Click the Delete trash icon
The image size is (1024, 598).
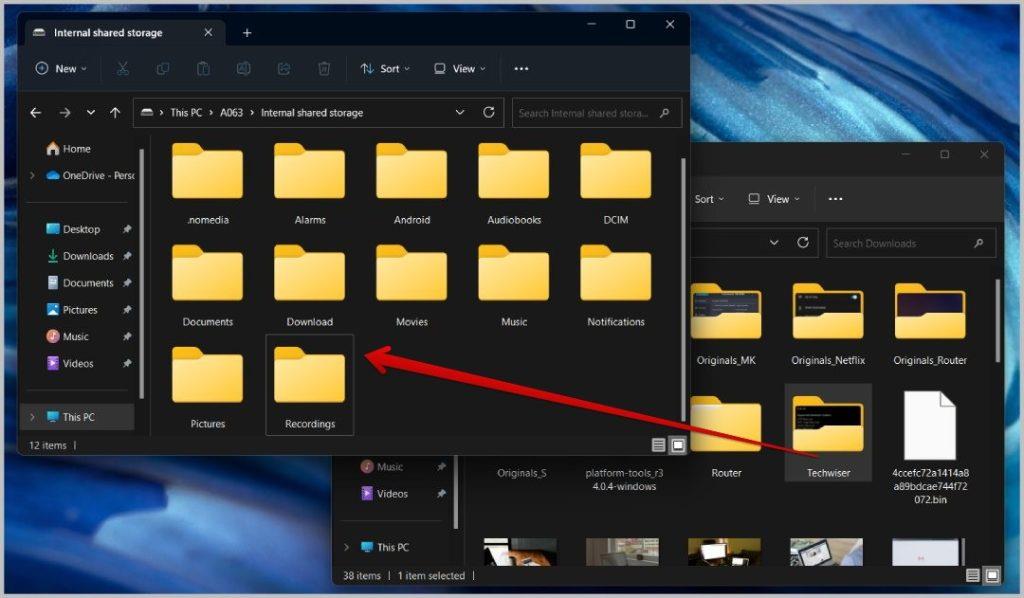tap(324, 69)
